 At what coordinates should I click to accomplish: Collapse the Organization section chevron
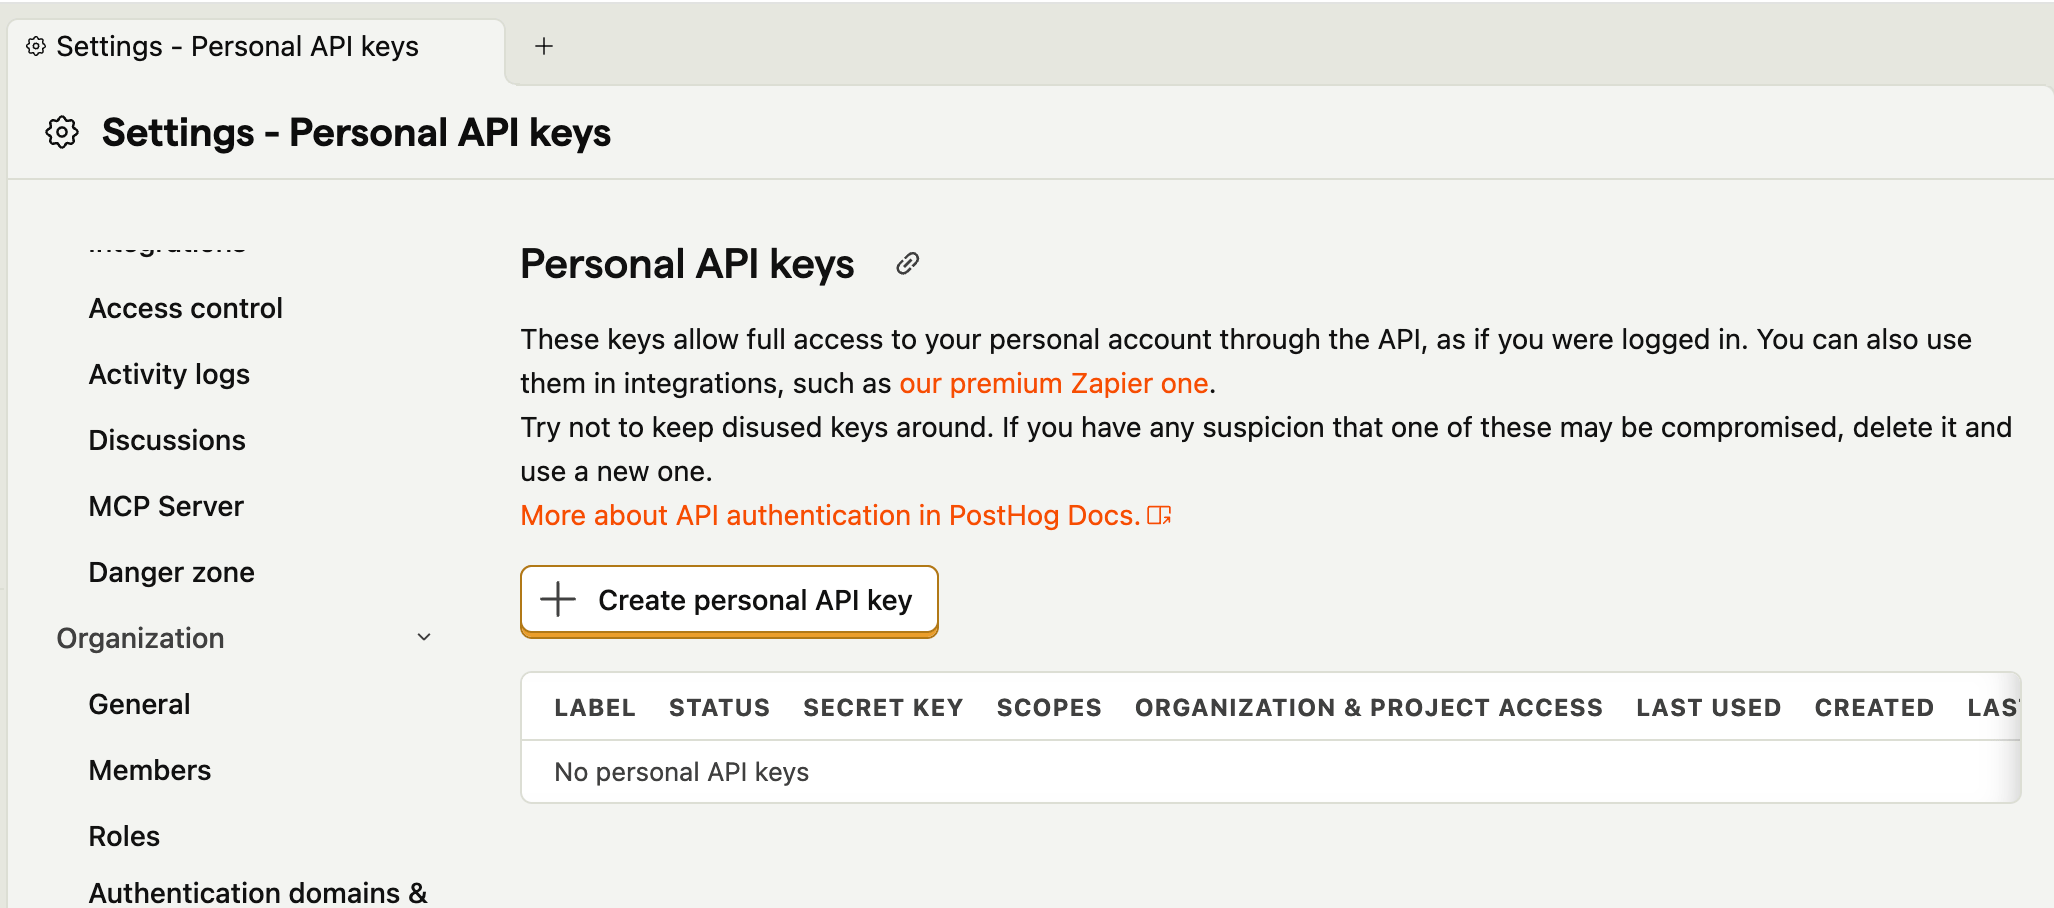point(424,637)
